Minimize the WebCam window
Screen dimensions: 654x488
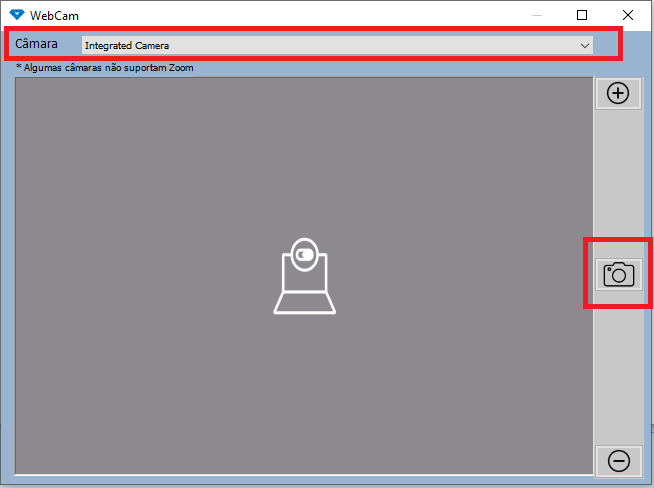point(537,15)
